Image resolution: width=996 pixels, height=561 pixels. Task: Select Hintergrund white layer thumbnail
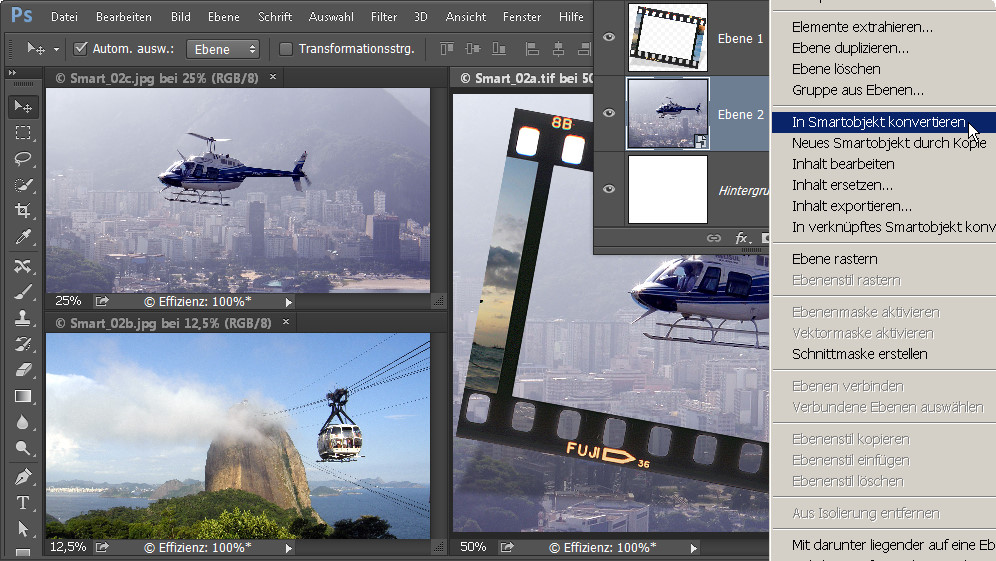coord(668,189)
